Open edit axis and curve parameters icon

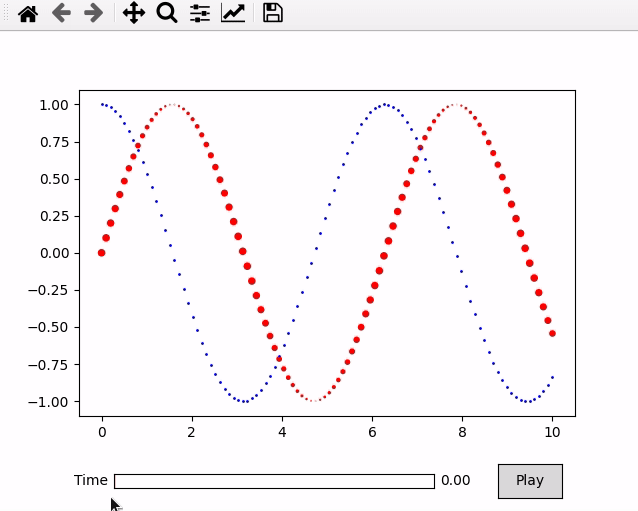[x=233, y=13]
